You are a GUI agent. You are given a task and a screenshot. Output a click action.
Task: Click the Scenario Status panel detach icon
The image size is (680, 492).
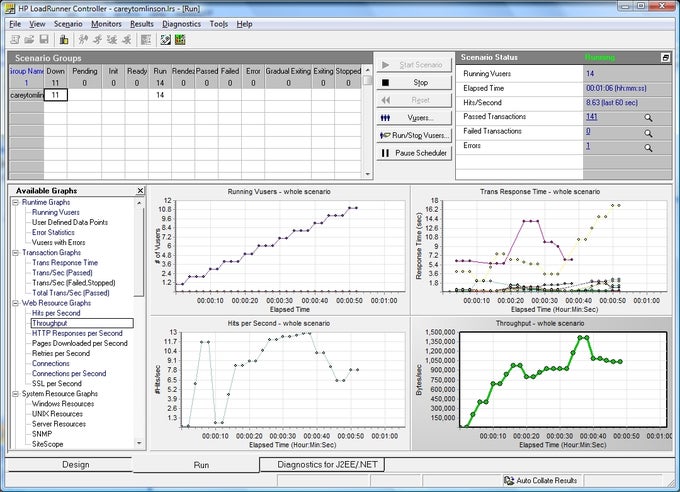click(666, 58)
